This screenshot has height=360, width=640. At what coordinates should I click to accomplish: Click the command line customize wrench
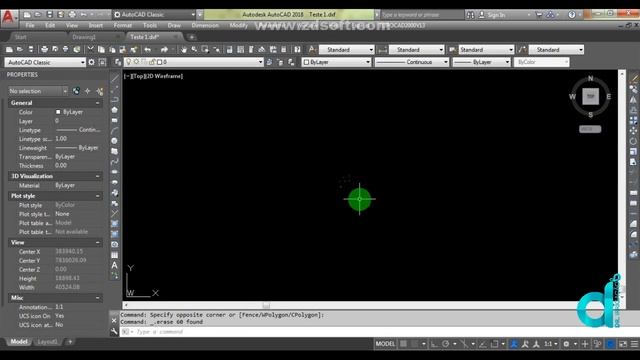(114, 332)
